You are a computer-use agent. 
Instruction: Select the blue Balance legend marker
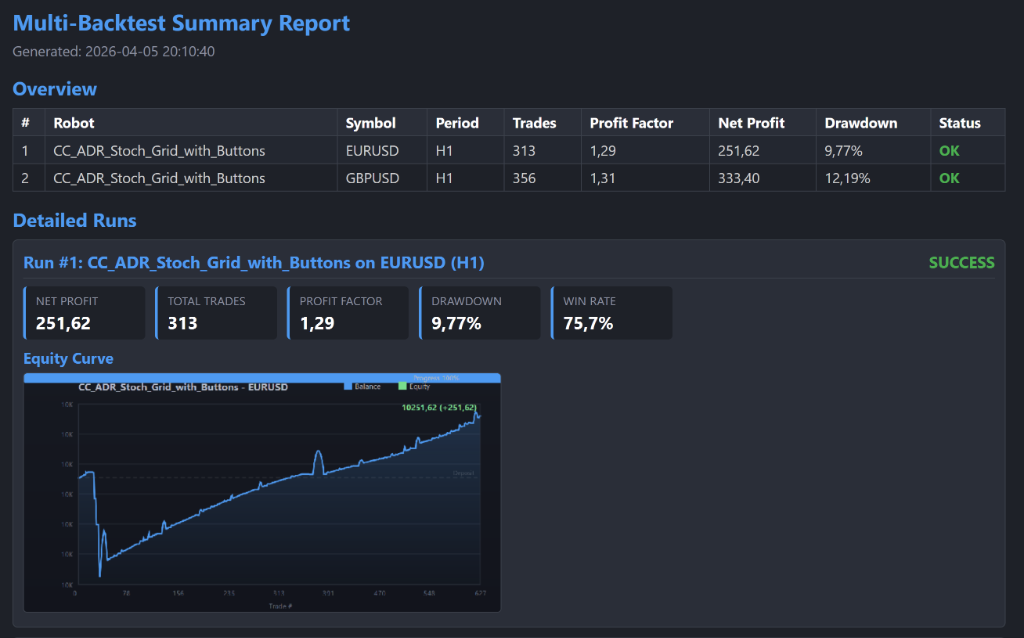347,386
